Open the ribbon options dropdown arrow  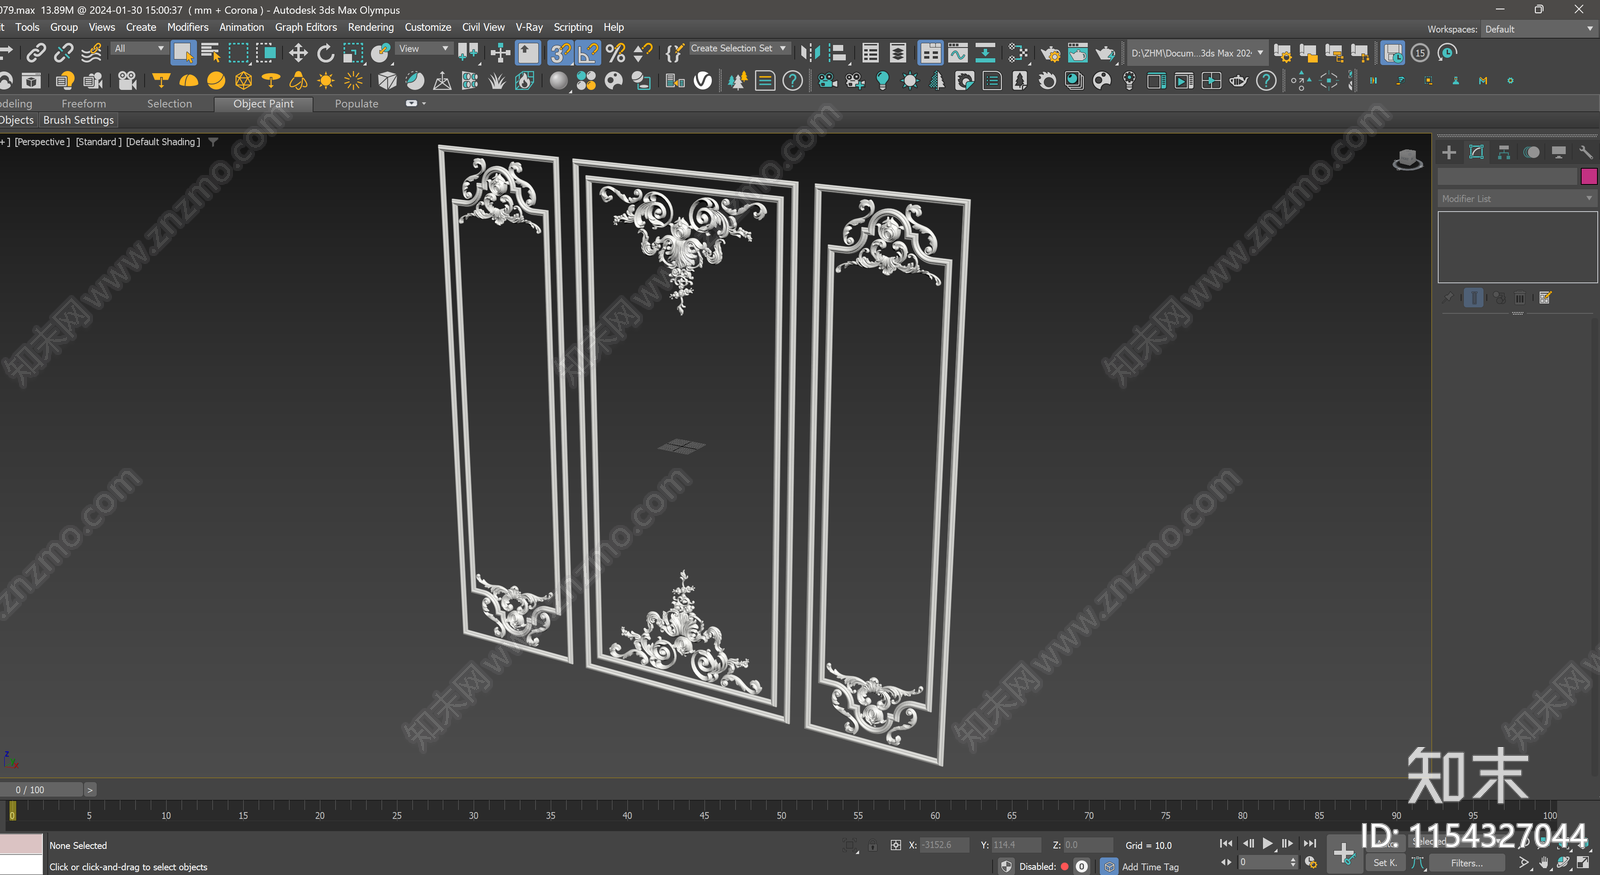[424, 103]
